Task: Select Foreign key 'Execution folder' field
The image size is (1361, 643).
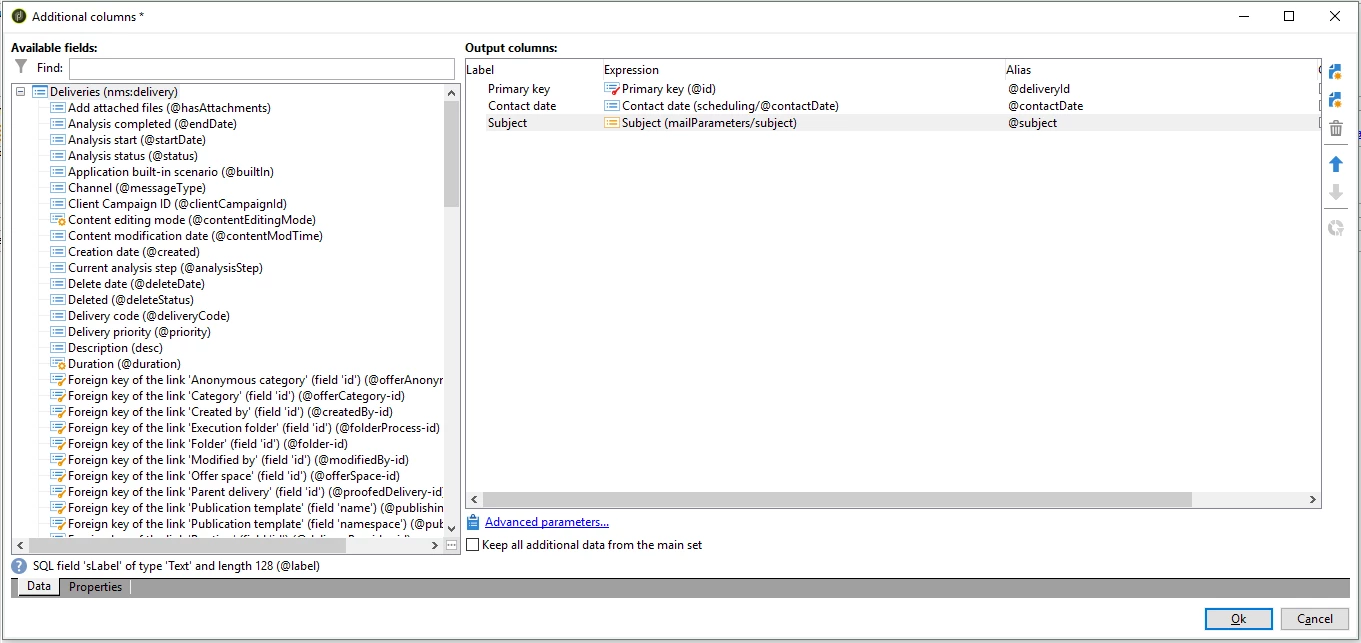Action: pyautogui.click(x=254, y=428)
